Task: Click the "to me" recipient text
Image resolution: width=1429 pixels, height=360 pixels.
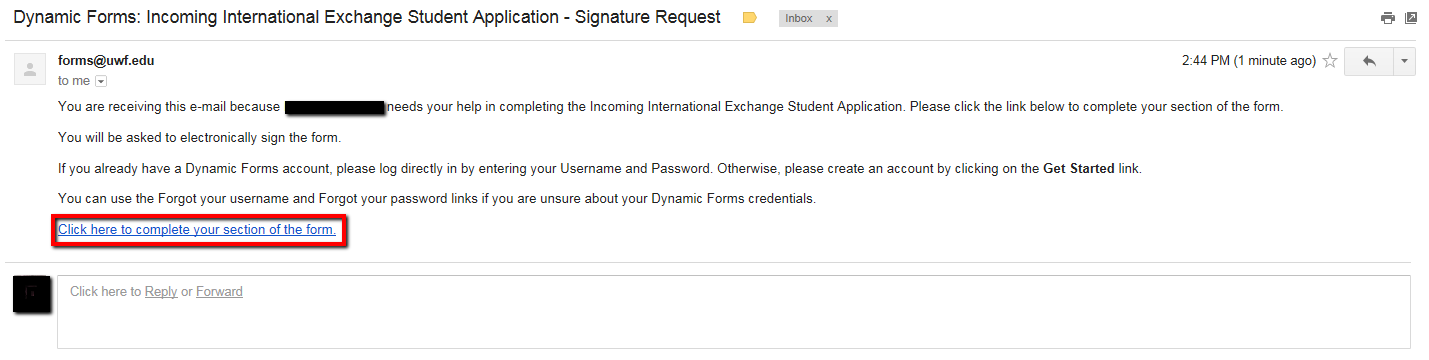Action: (74, 81)
